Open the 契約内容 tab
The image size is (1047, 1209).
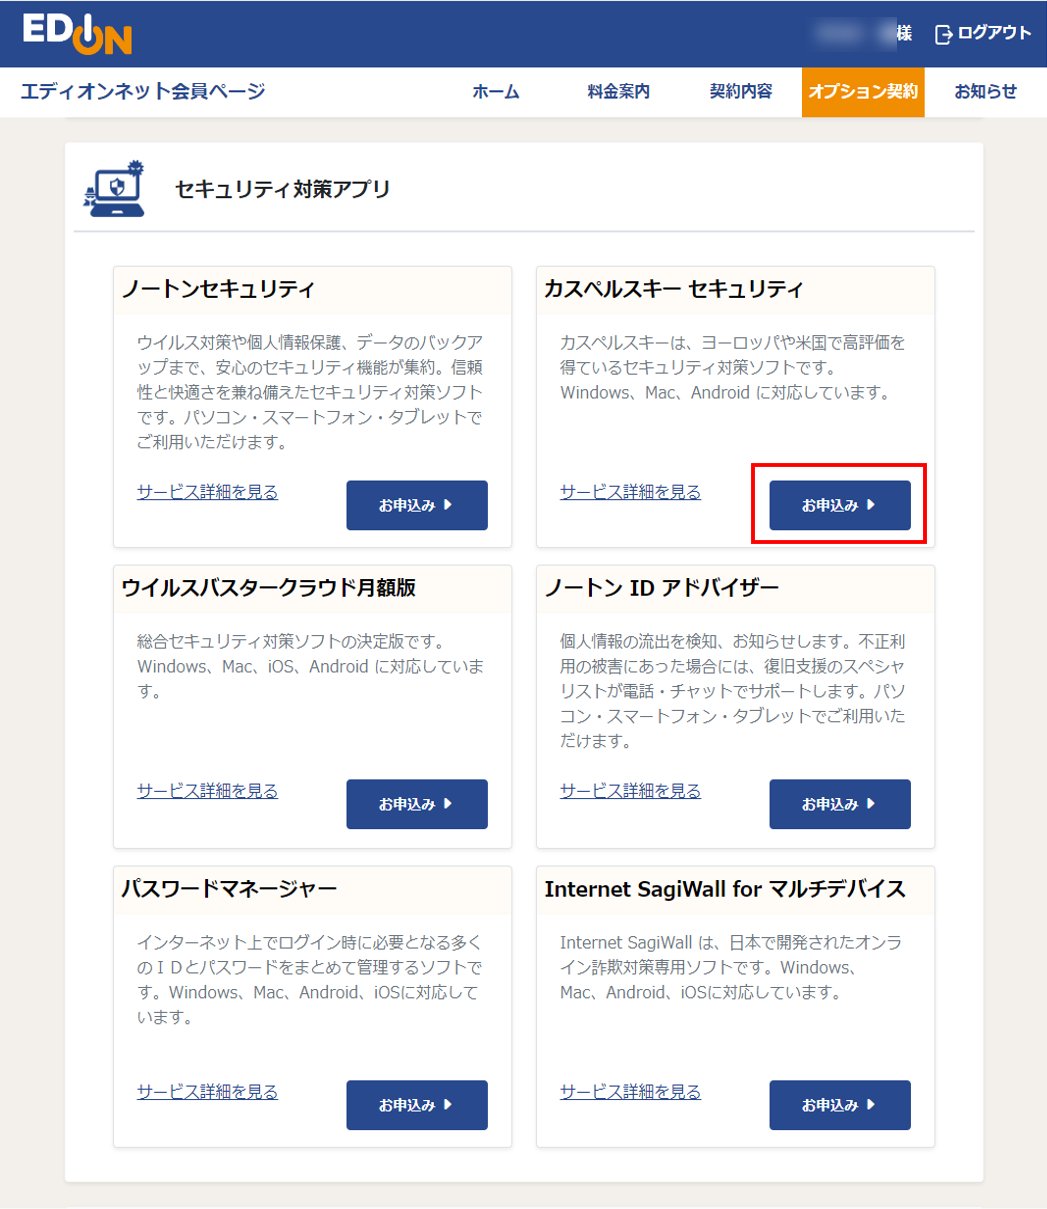point(741,92)
